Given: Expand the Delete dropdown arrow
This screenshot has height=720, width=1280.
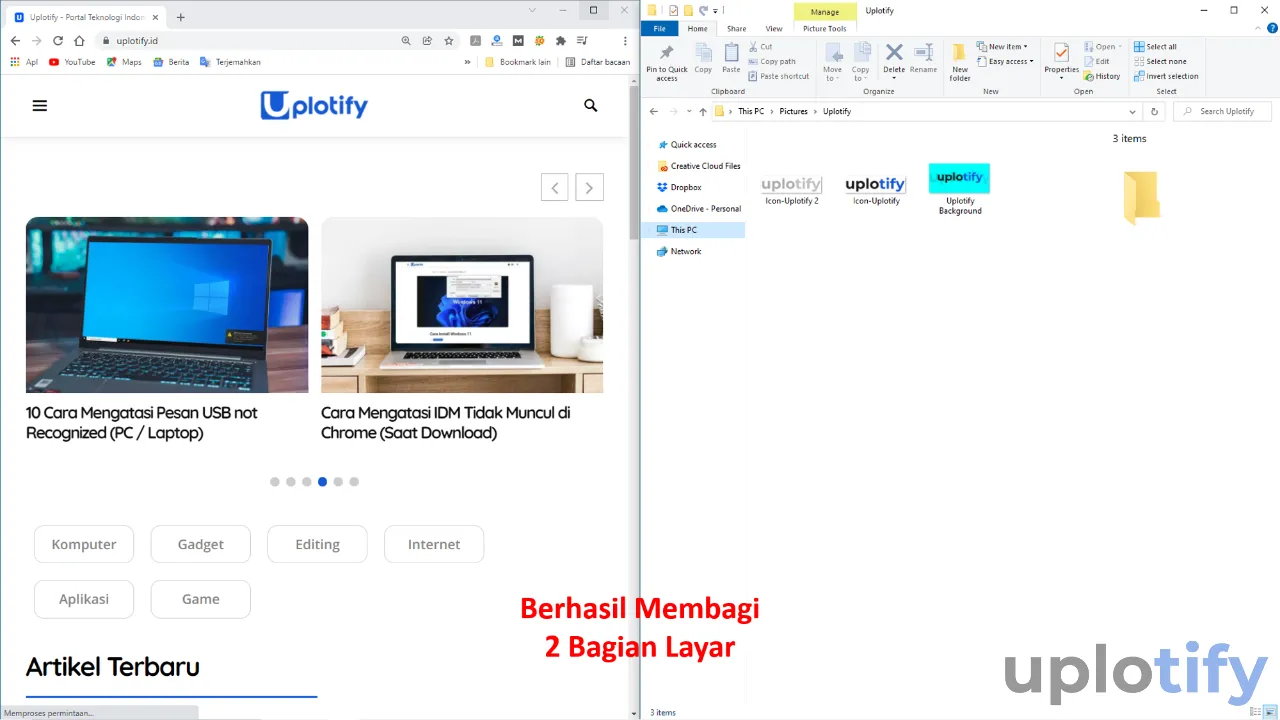Looking at the screenshot, I should coord(894,78).
